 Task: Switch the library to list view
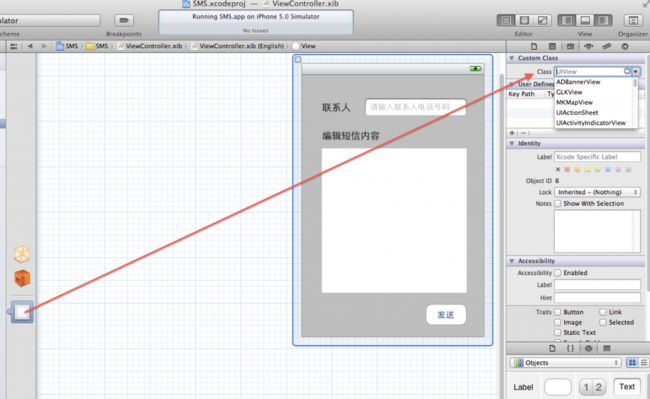[643, 363]
